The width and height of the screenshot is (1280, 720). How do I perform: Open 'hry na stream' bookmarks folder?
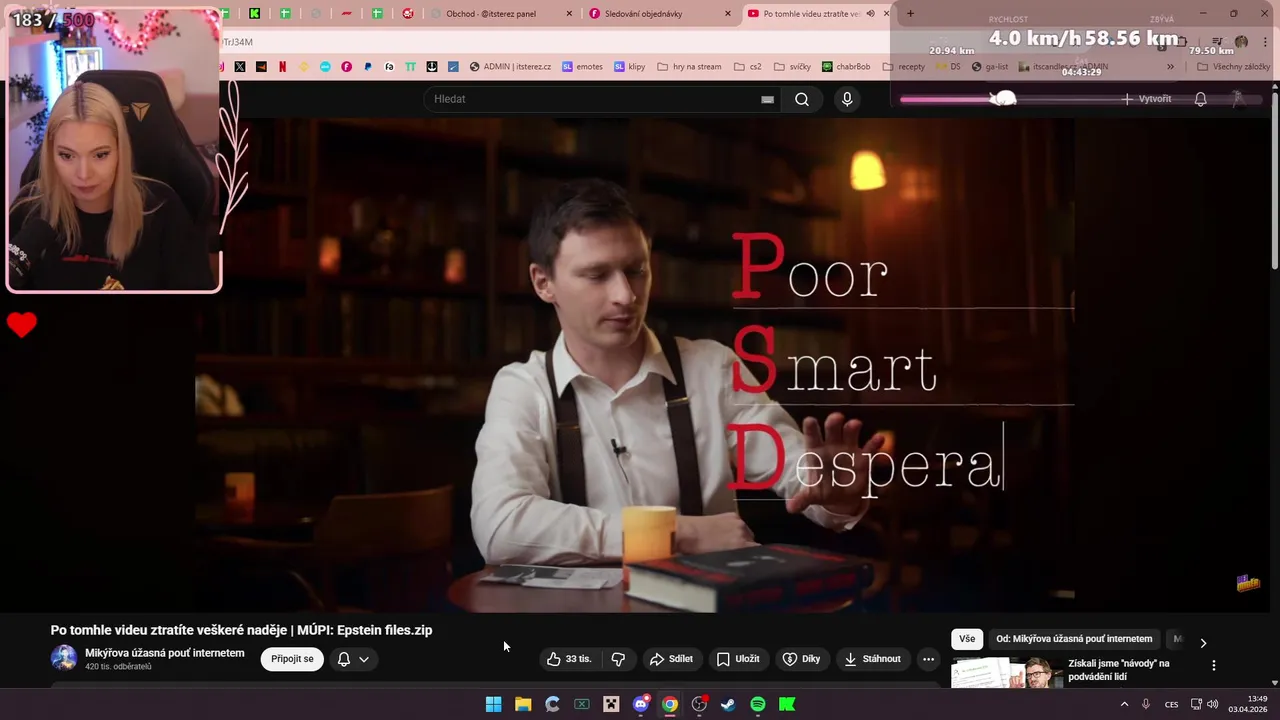pyautogui.click(x=689, y=67)
